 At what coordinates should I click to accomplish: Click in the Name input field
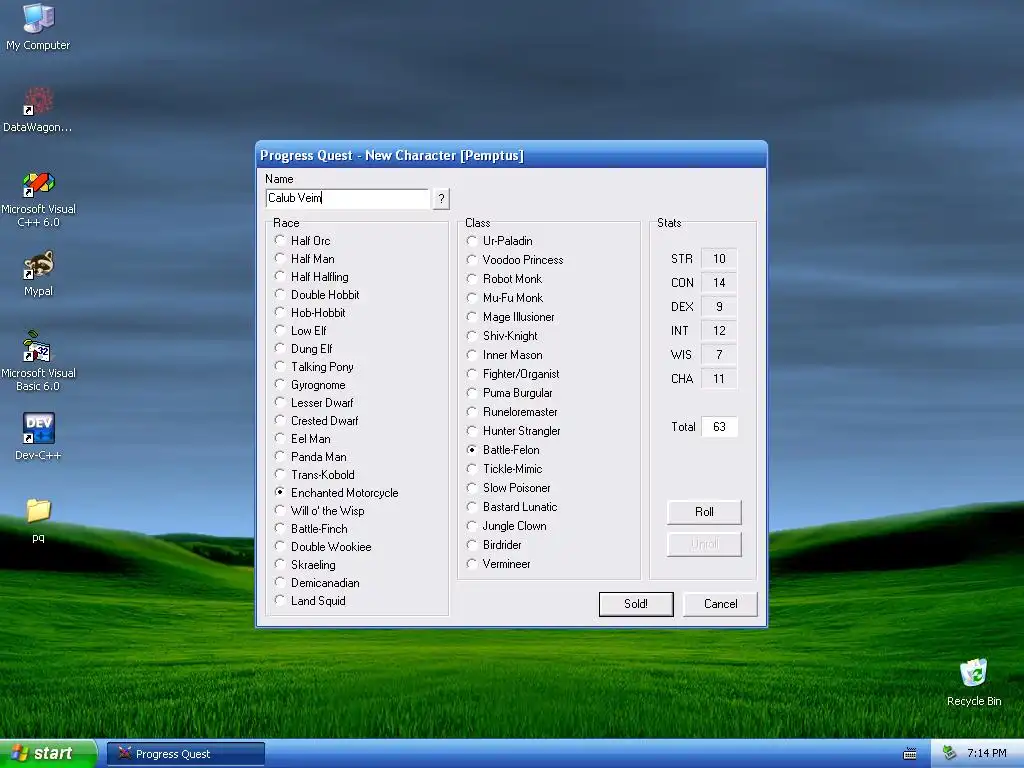pos(347,198)
